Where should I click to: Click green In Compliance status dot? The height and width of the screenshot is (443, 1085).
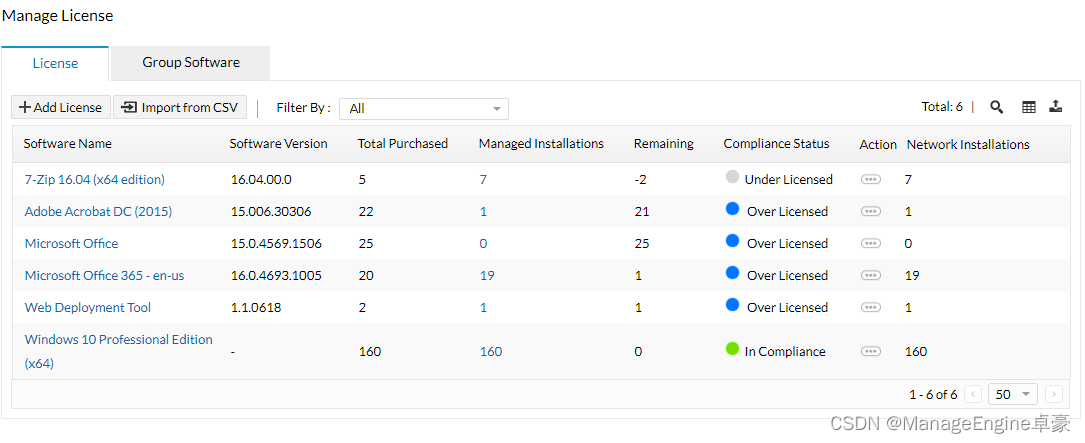pos(732,349)
